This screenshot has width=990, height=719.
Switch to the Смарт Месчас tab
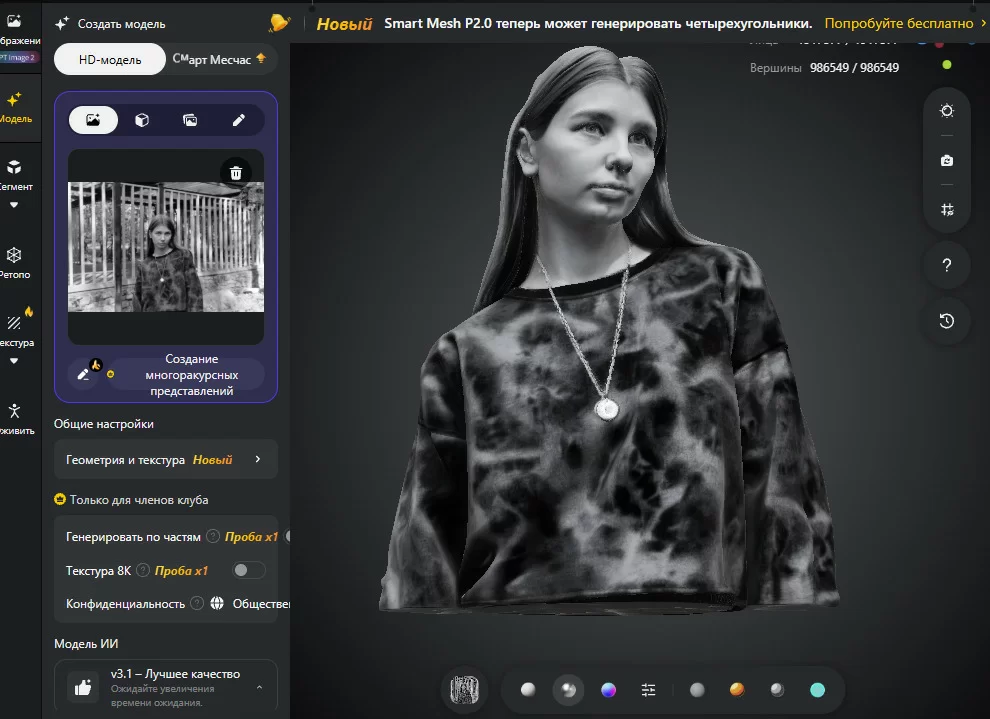pos(218,59)
